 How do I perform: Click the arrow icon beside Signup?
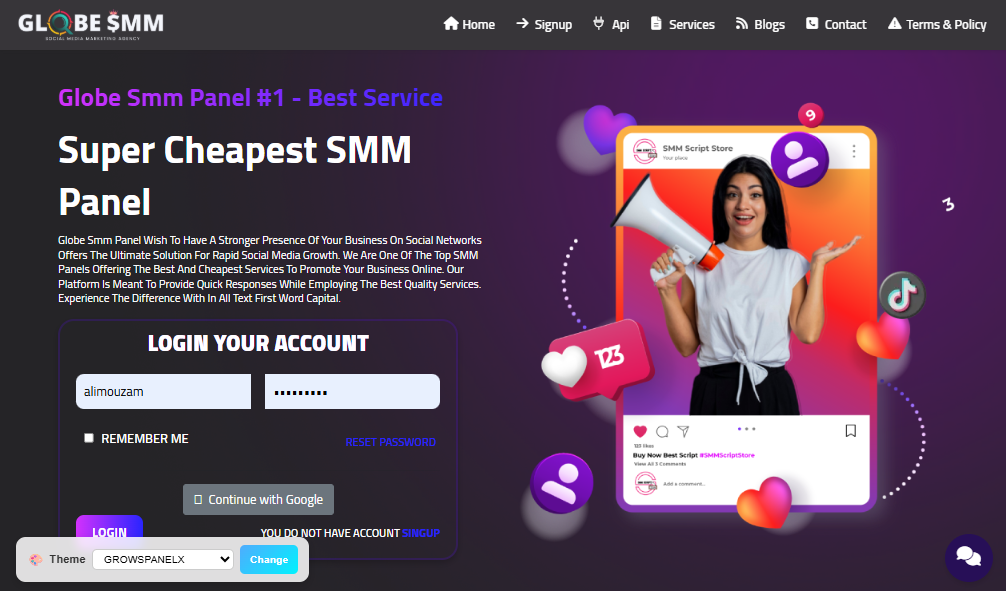pos(522,24)
